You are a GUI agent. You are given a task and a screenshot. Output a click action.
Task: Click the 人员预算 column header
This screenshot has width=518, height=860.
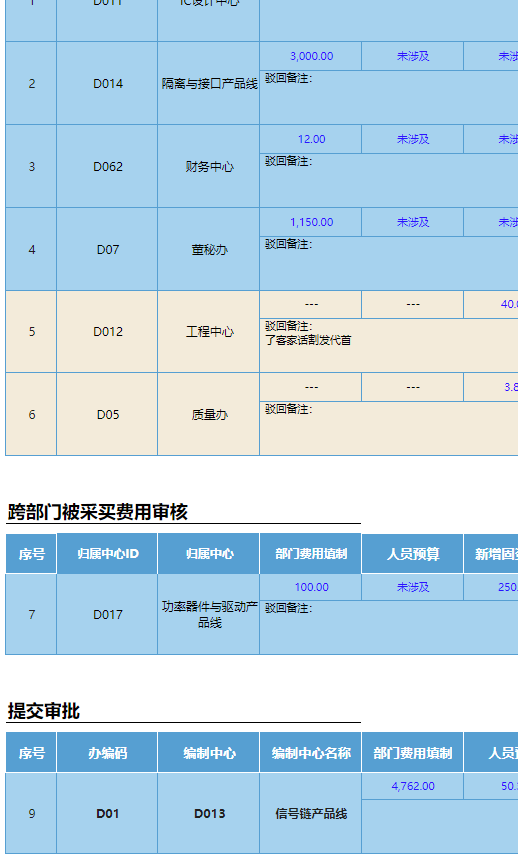coord(413,553)
